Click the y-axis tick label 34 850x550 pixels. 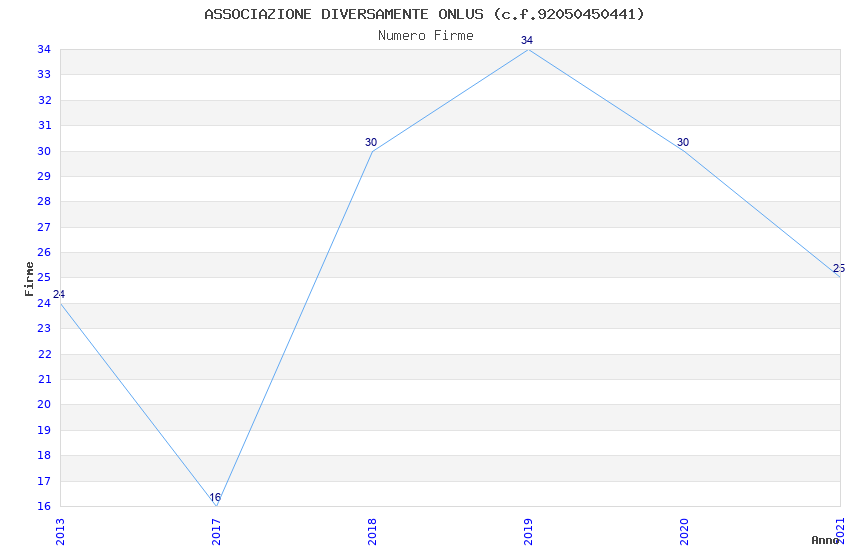coord(44,49)
